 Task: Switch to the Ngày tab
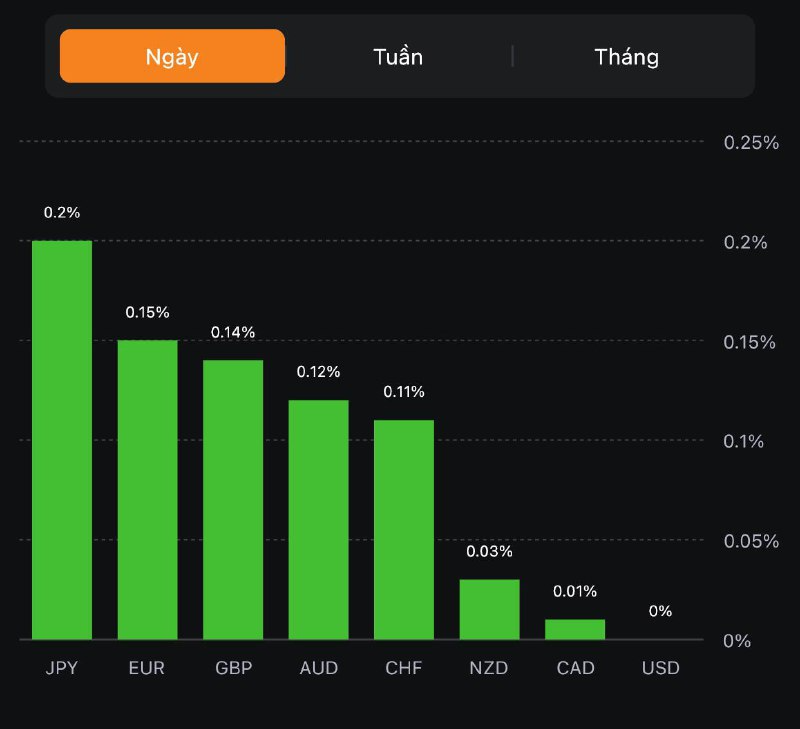click(172, 56)
